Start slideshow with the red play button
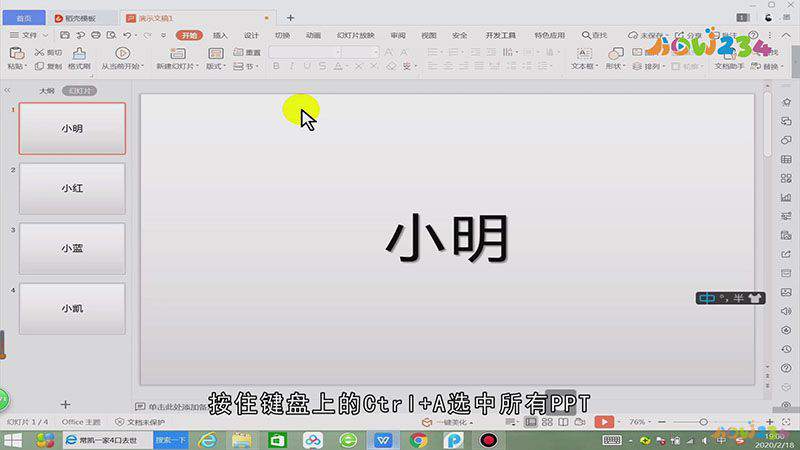Image resolution: width=800 pixels, height=450 pixels. [x=604, y=422]
